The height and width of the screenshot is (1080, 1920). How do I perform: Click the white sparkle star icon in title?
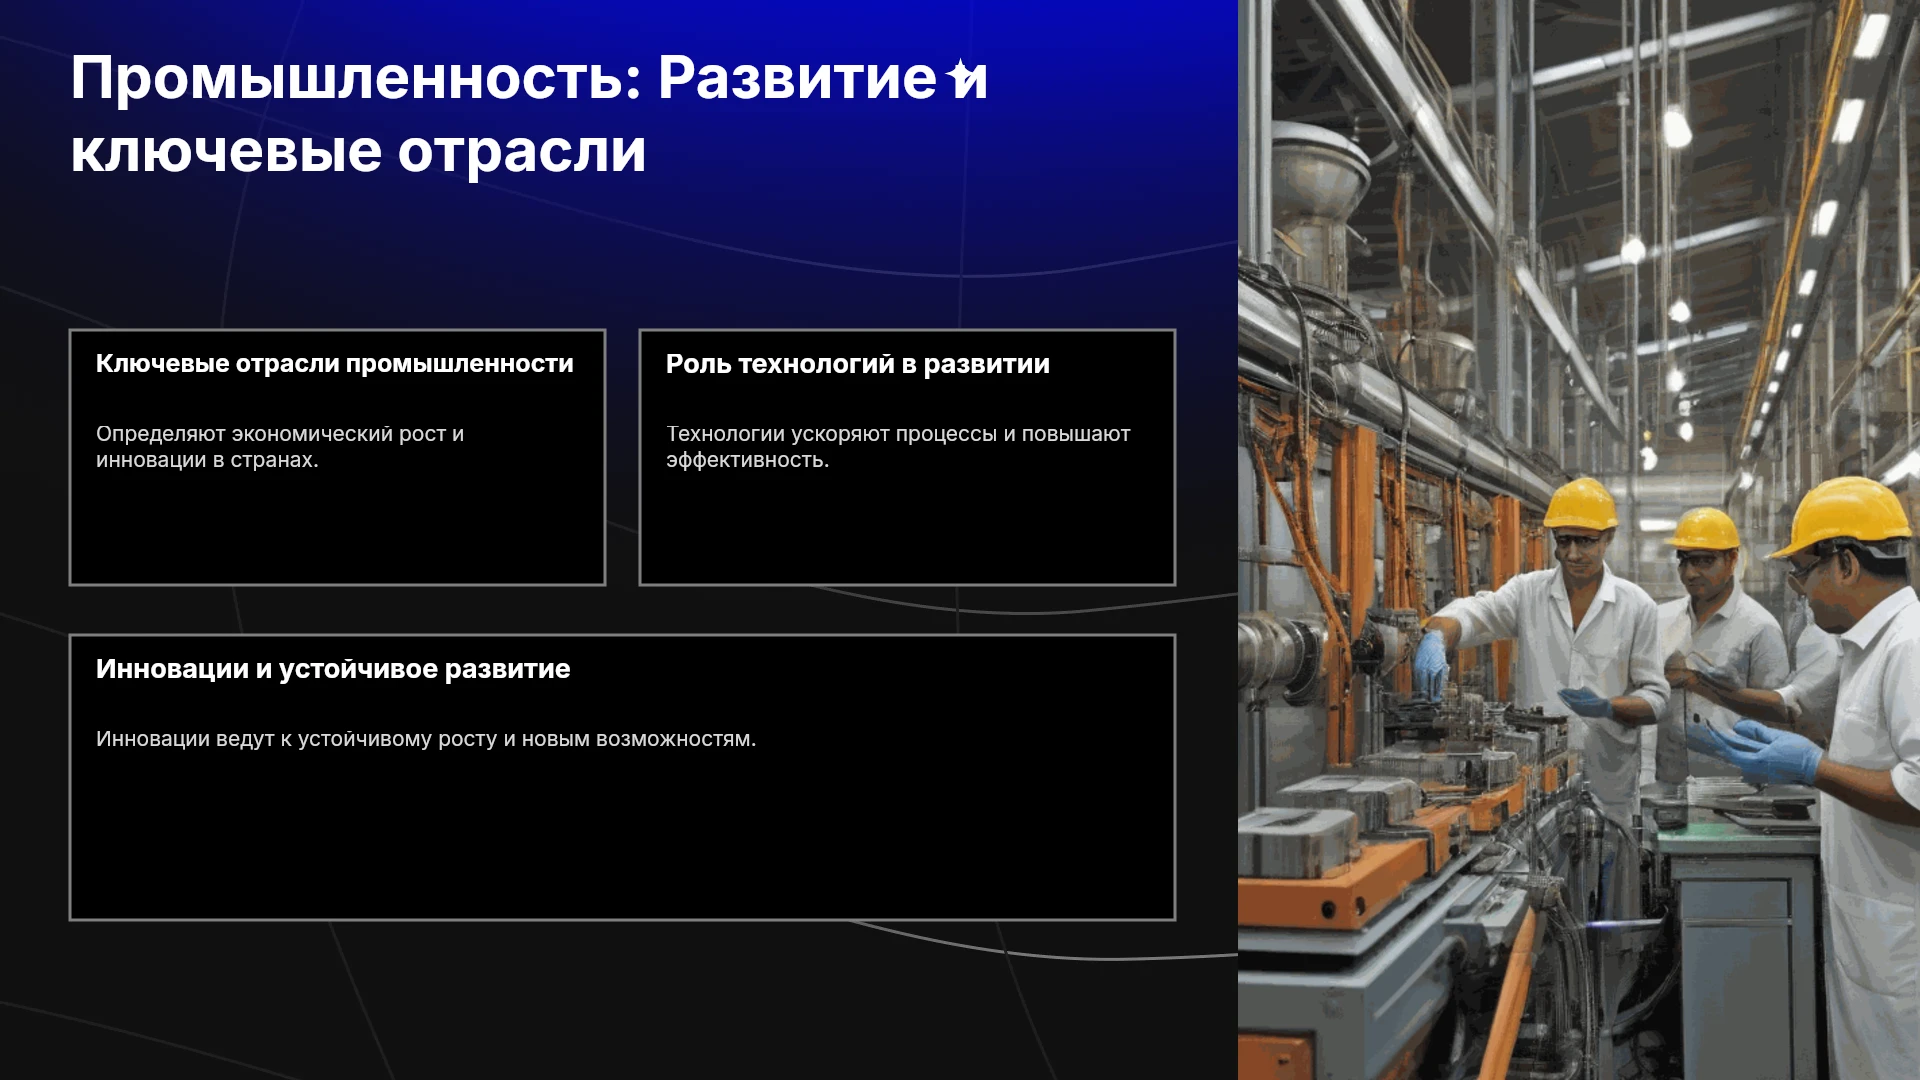click(x=960, y=74)
